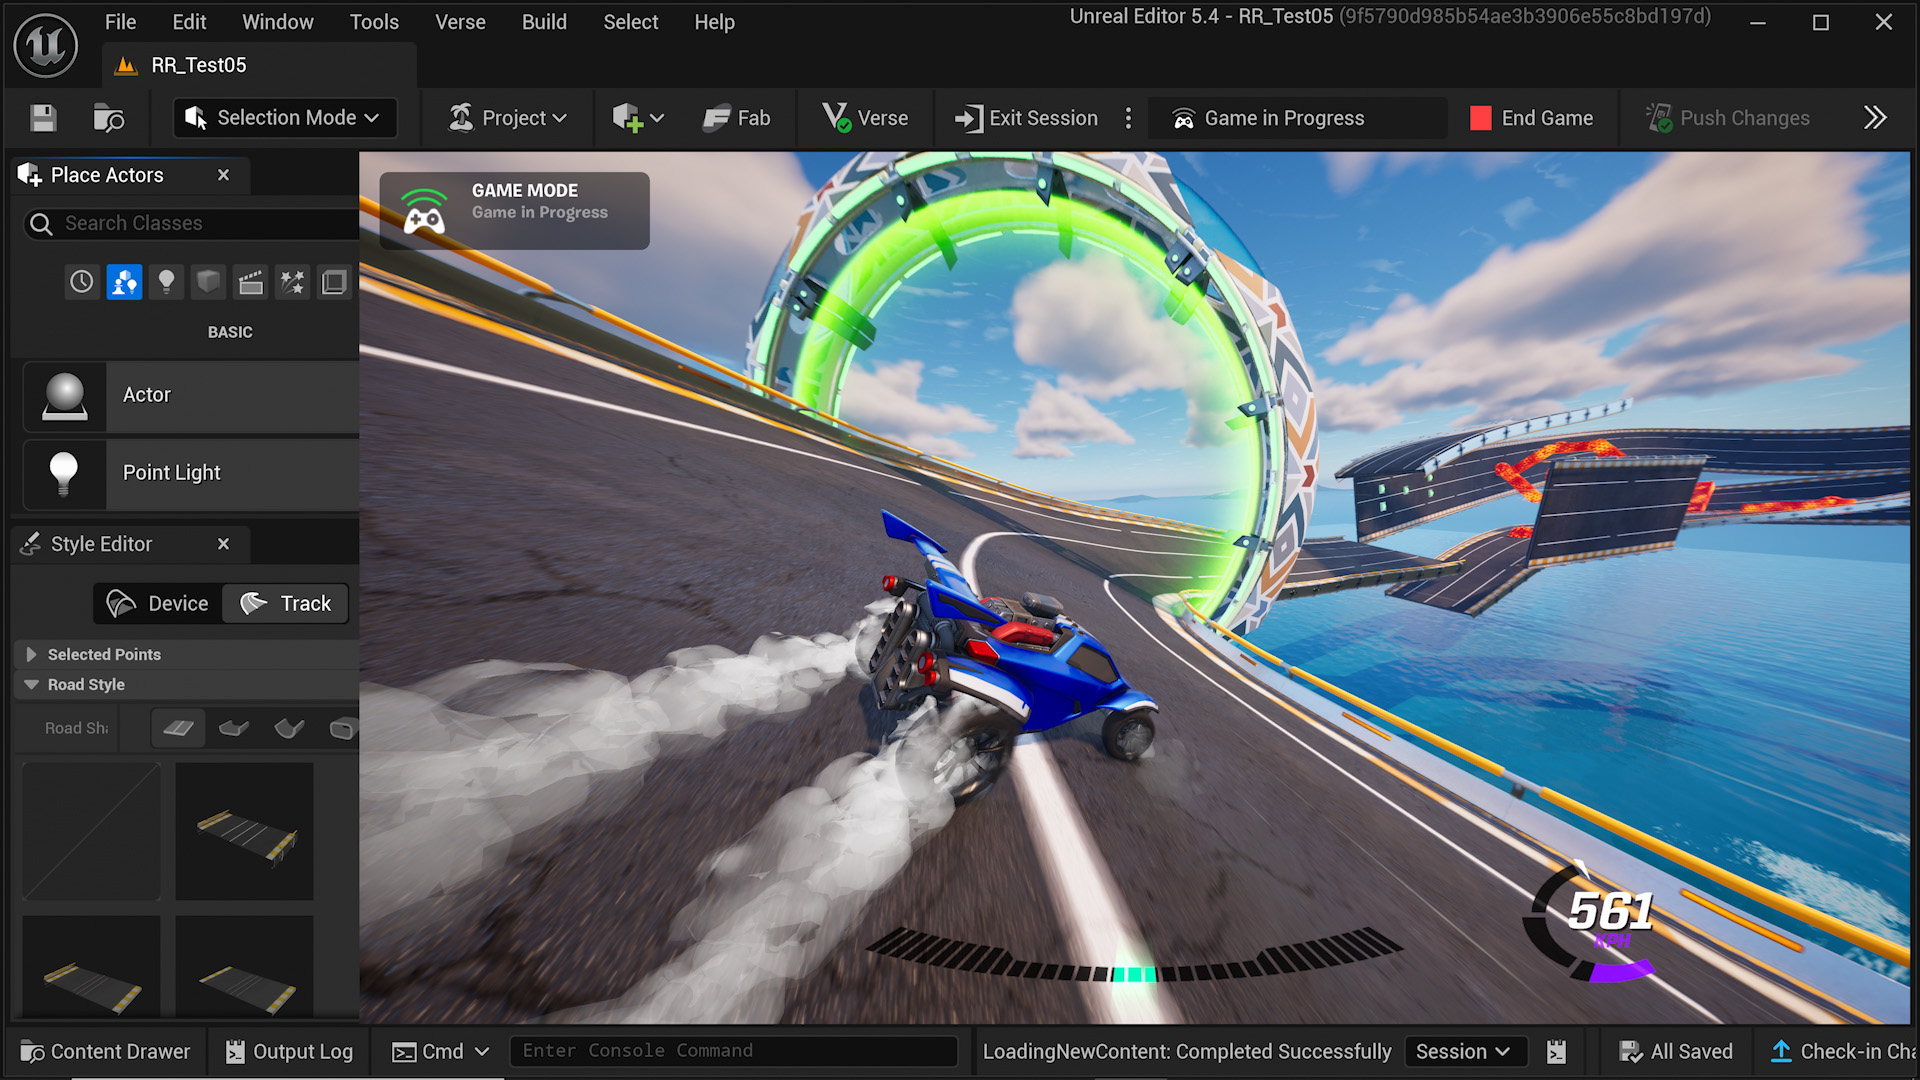Choose the flat road shape option
This screenshot has height=1080, width=1920.
click(x=178, y=728)
